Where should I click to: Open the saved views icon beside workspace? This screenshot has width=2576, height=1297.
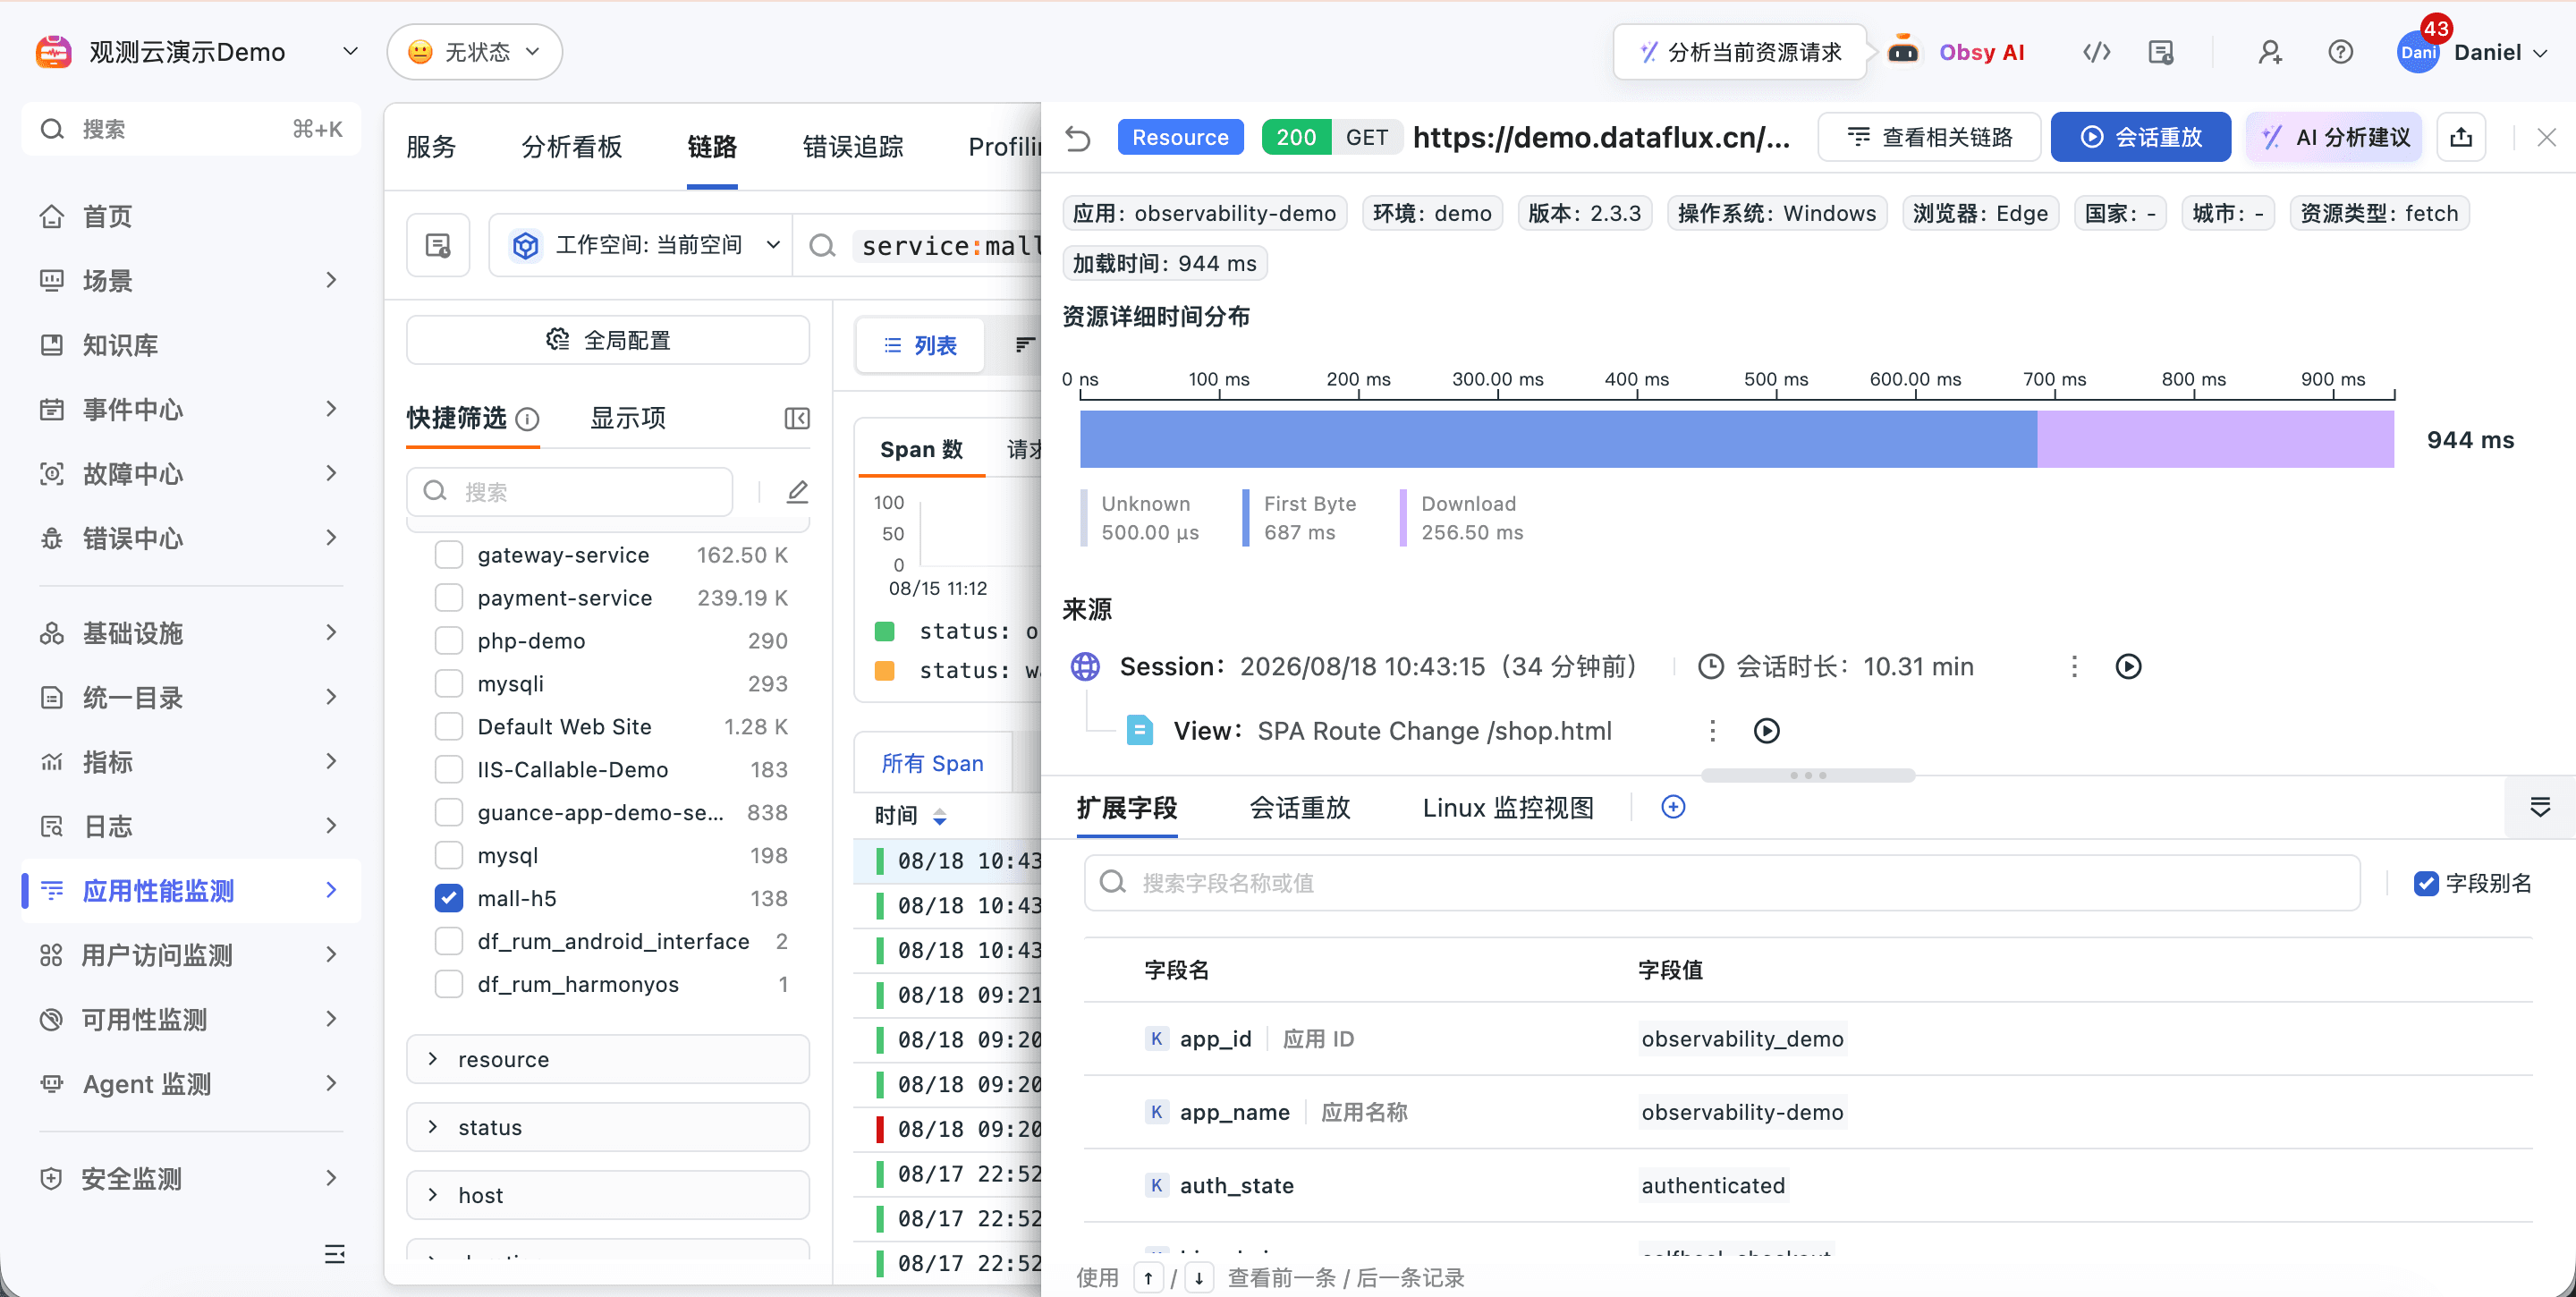pyautogui.click(x=438, y=245)
